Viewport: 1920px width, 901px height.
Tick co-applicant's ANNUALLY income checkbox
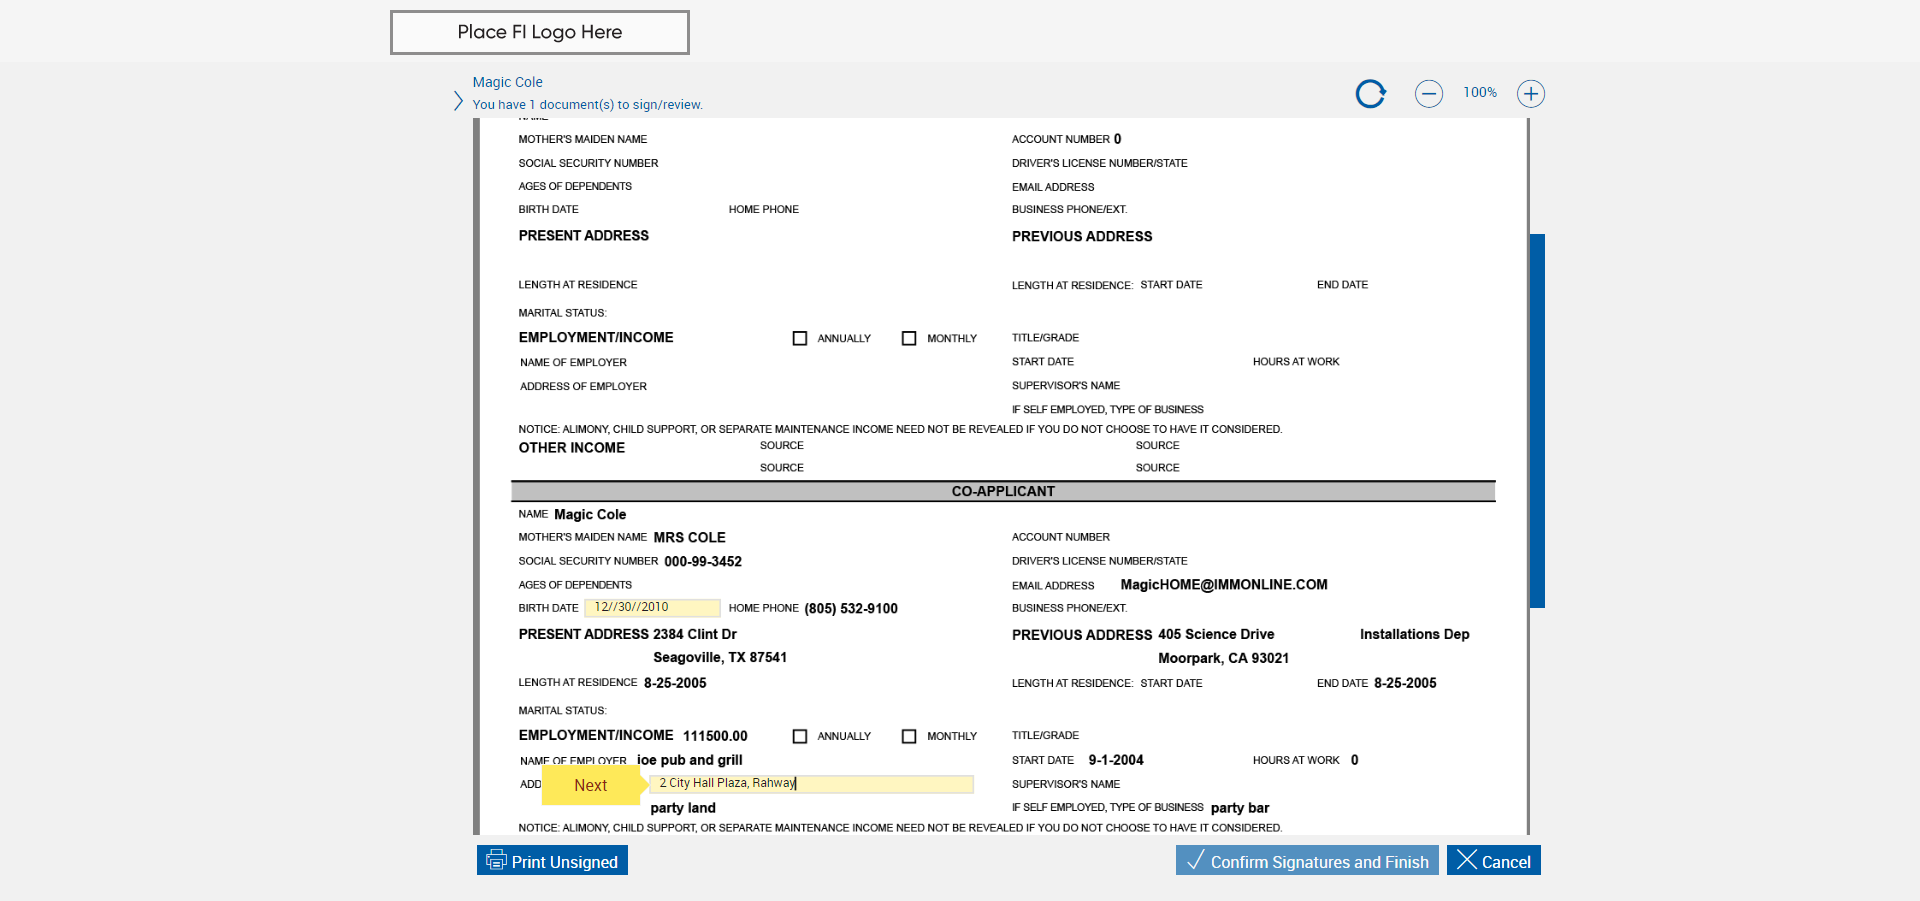(x=800, y=737)
